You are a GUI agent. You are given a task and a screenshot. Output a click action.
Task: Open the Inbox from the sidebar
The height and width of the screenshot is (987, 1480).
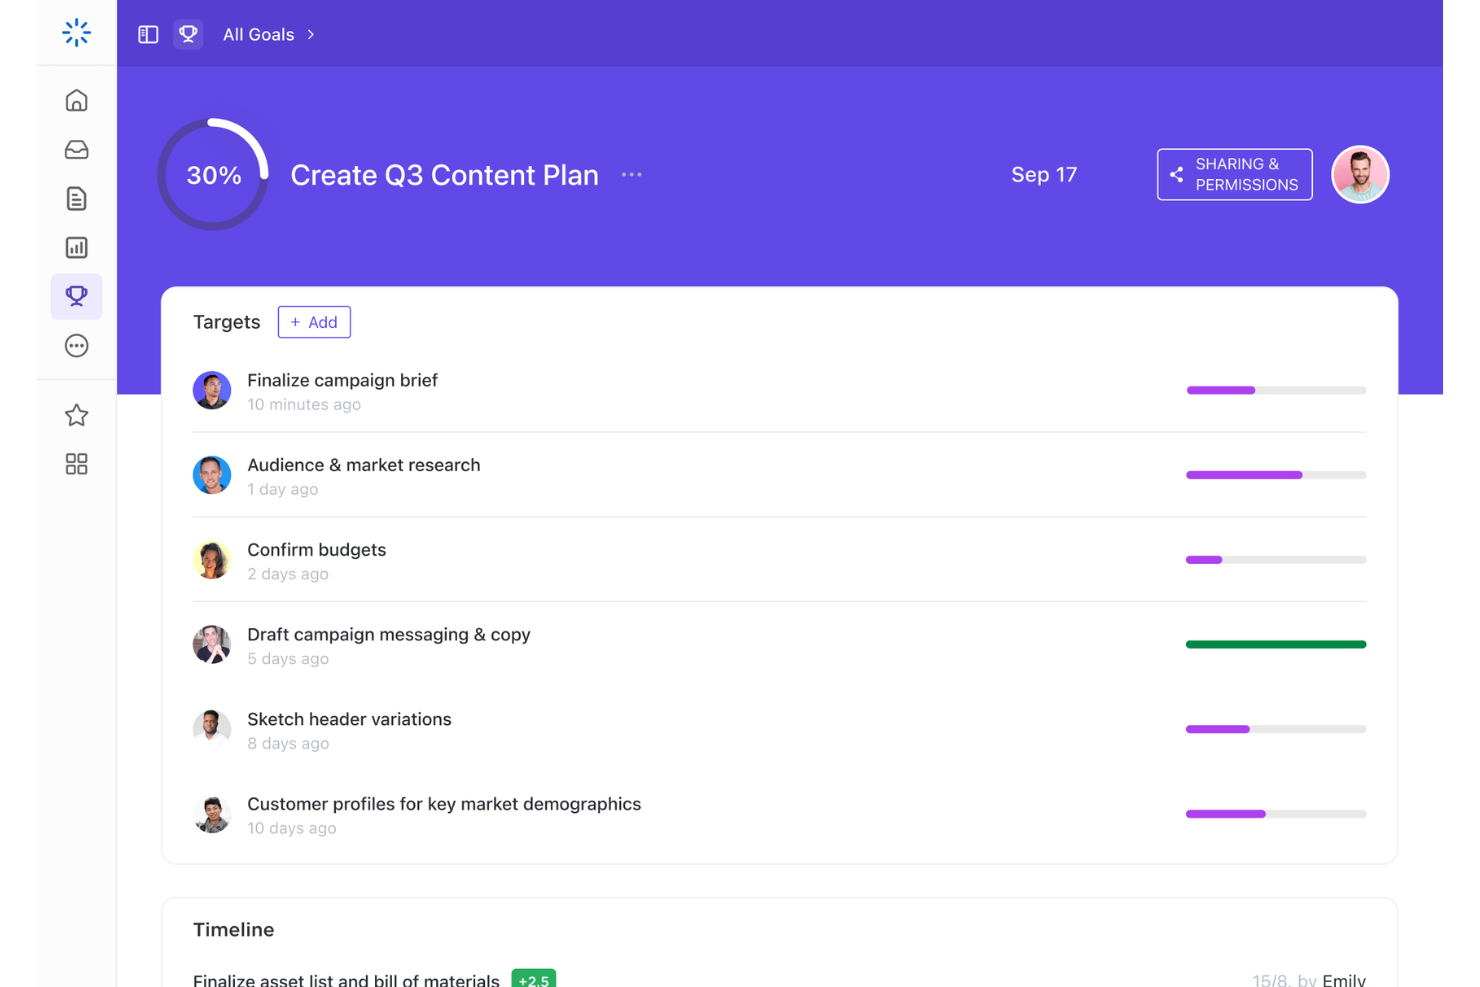click(76, 149)
